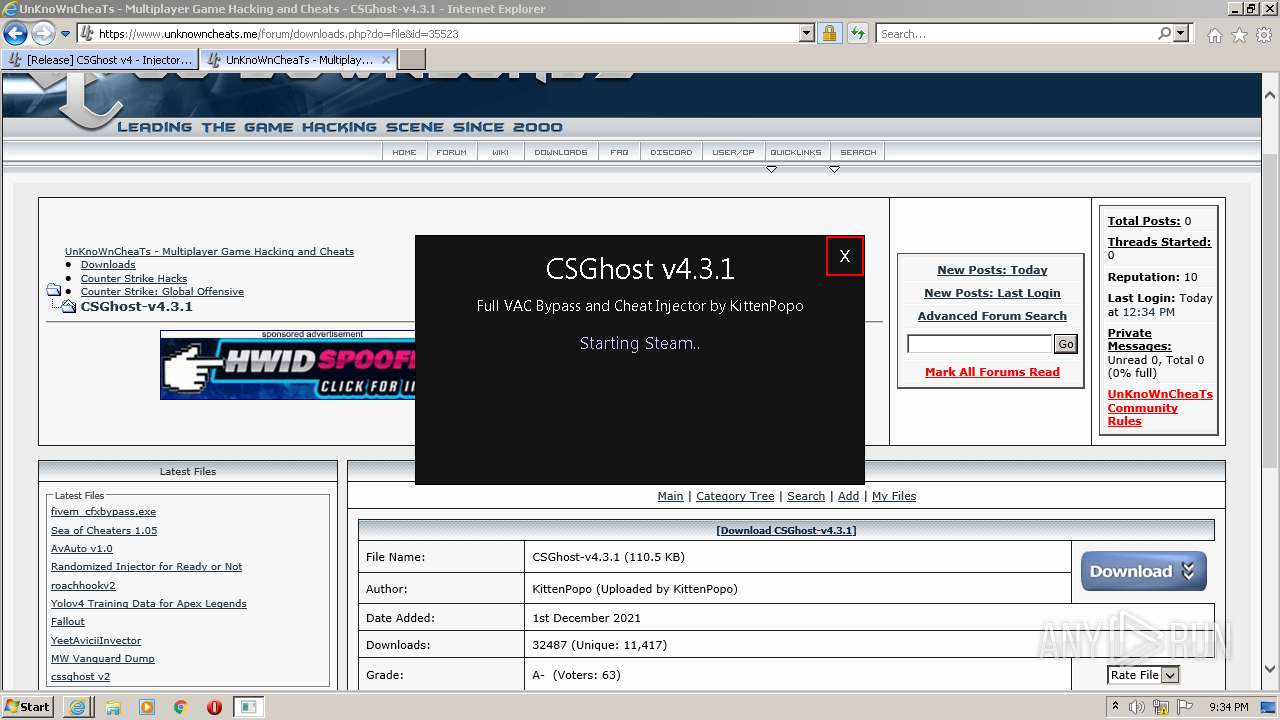Expand the search provider dropdown arrow
Screen dimensions: 1280x720
(1182, 34)
